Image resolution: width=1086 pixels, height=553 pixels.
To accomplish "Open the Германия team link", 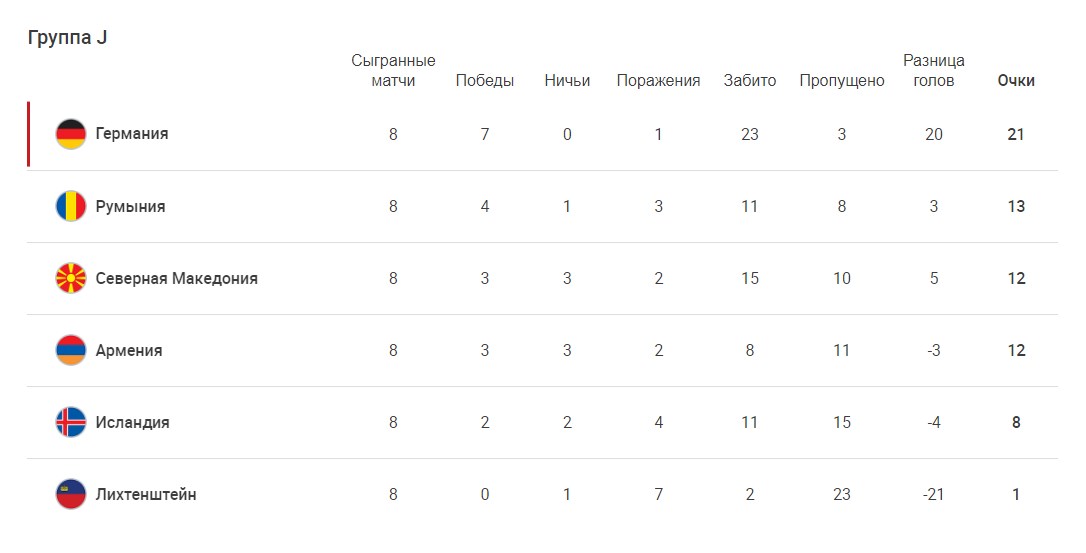I will (132, 134).
